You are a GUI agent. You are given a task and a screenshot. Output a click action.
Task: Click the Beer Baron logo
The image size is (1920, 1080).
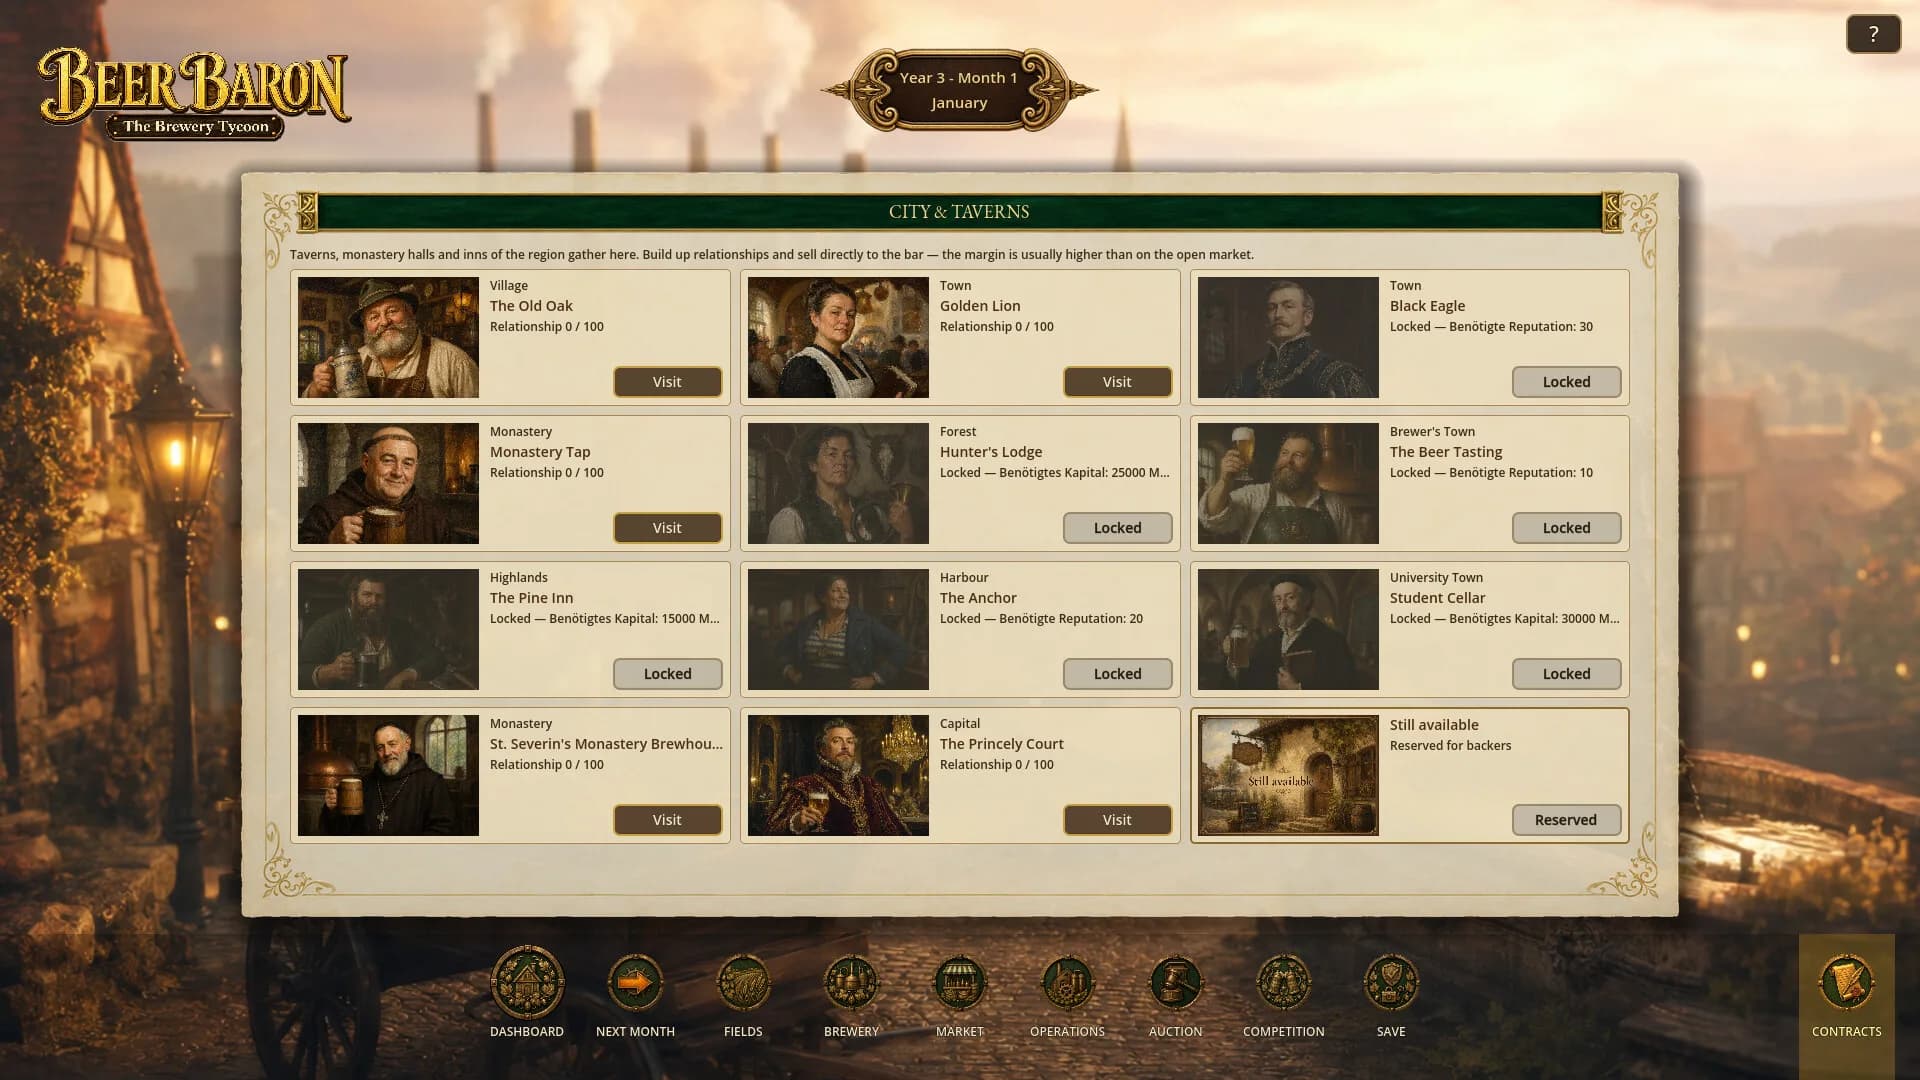click(194, 93)
